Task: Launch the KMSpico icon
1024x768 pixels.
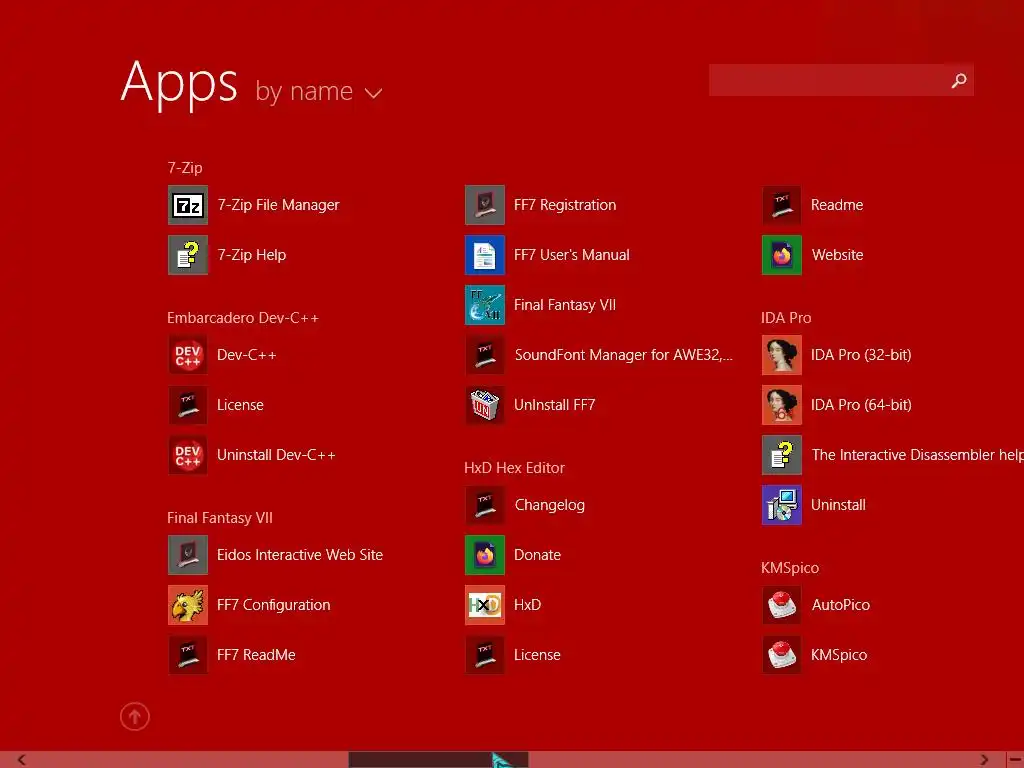Action: (782, 654)
